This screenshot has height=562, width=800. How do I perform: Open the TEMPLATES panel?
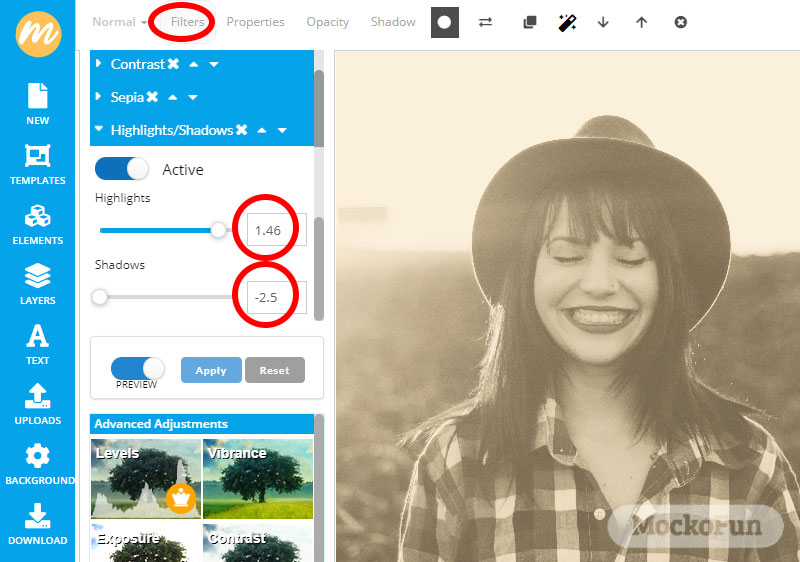38,165
